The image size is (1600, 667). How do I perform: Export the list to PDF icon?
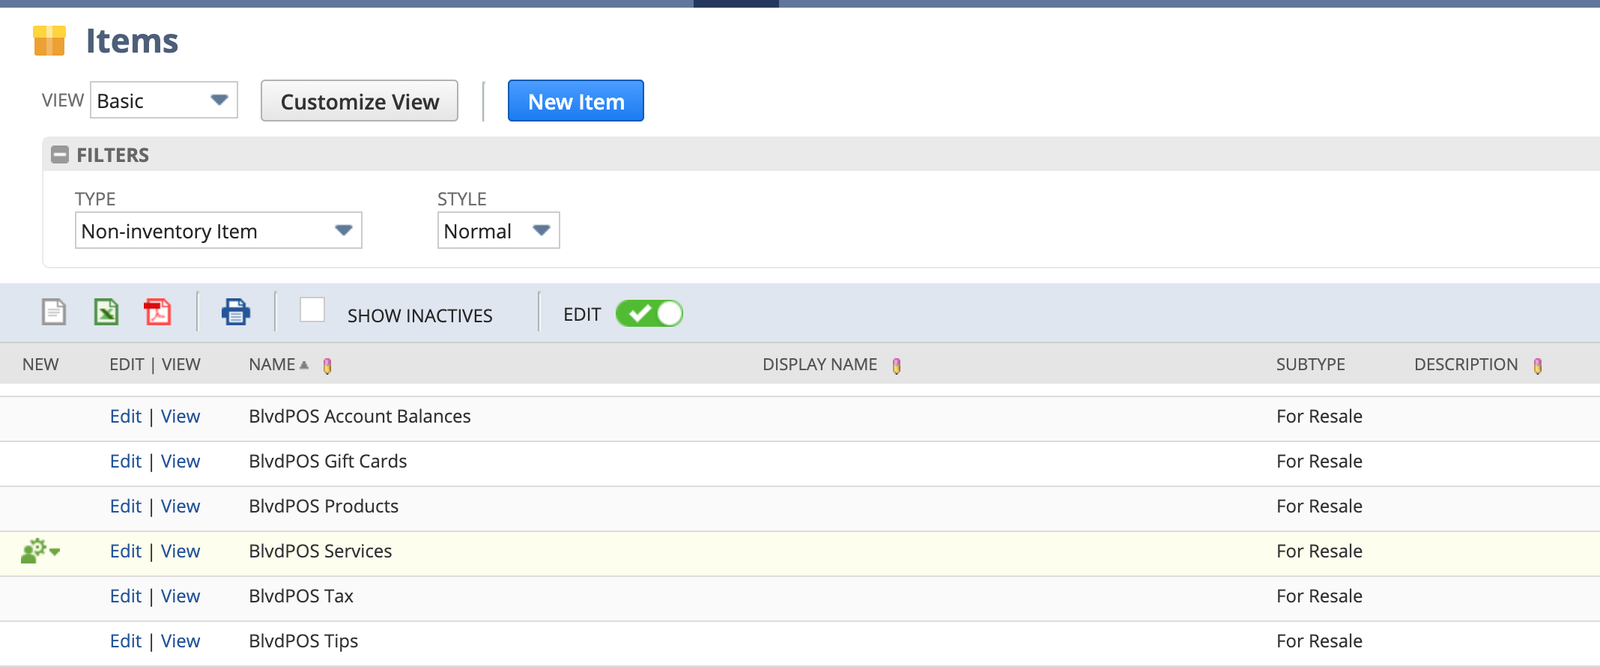pos(157,312)
